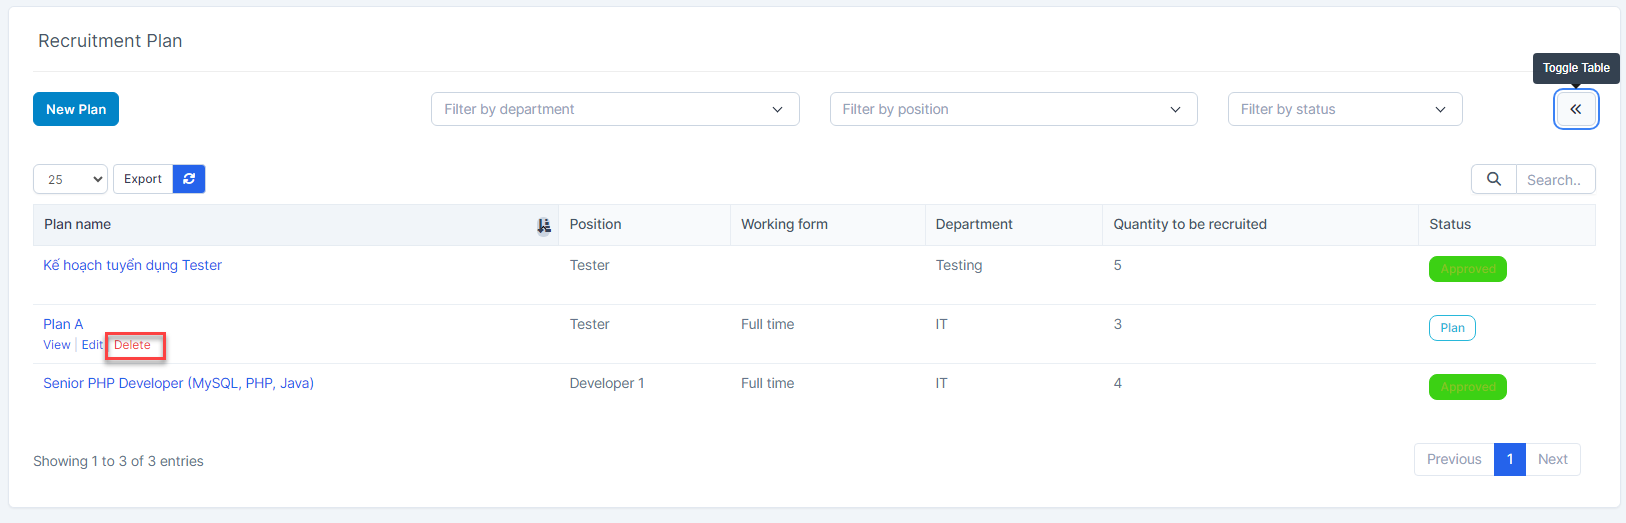
Task: Expand the Filter by position dropdown
Action: (x=1013, y=109)
